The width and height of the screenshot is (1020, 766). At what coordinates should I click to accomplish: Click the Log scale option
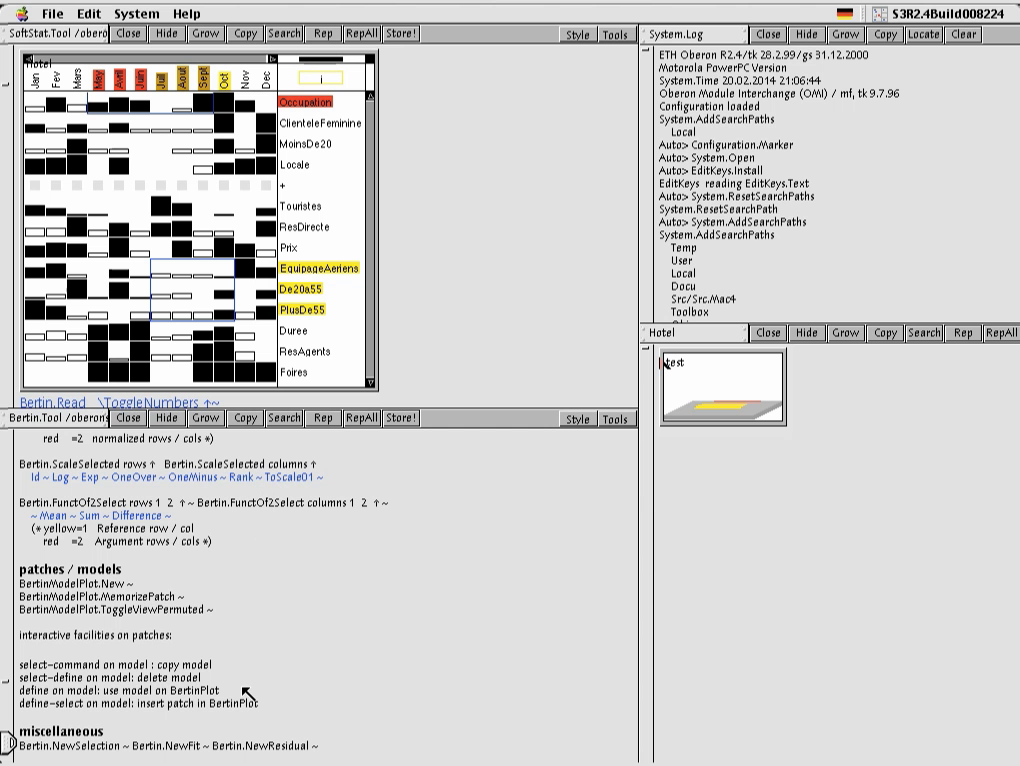tap(60, 477)
